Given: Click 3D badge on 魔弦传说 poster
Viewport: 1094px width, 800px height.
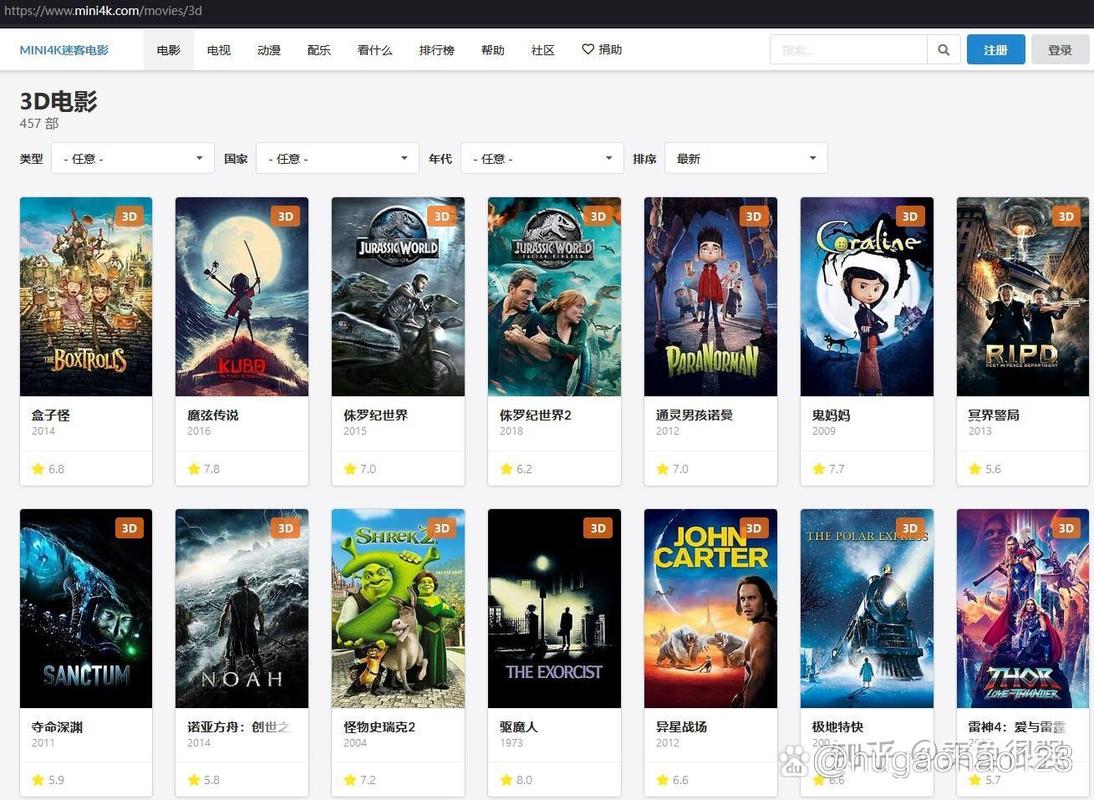Looking at the screenshot, I should [x=285, y=216].
